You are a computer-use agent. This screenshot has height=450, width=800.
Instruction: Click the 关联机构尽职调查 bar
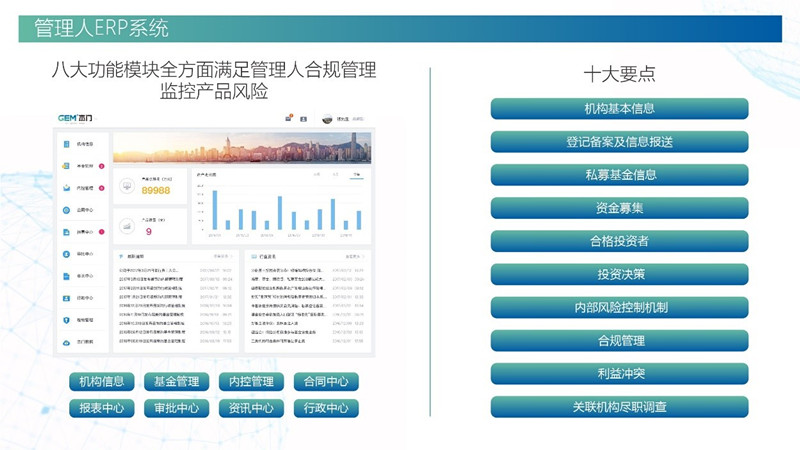[x=619, y=407]
